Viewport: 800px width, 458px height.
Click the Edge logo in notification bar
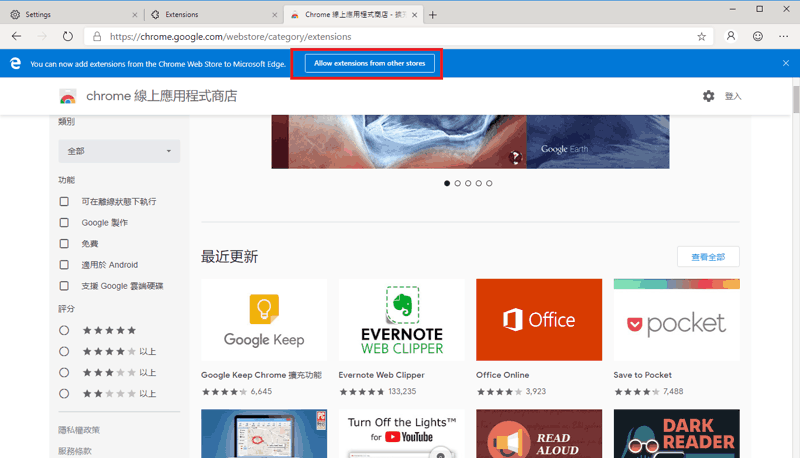click(x=15, y=63)
